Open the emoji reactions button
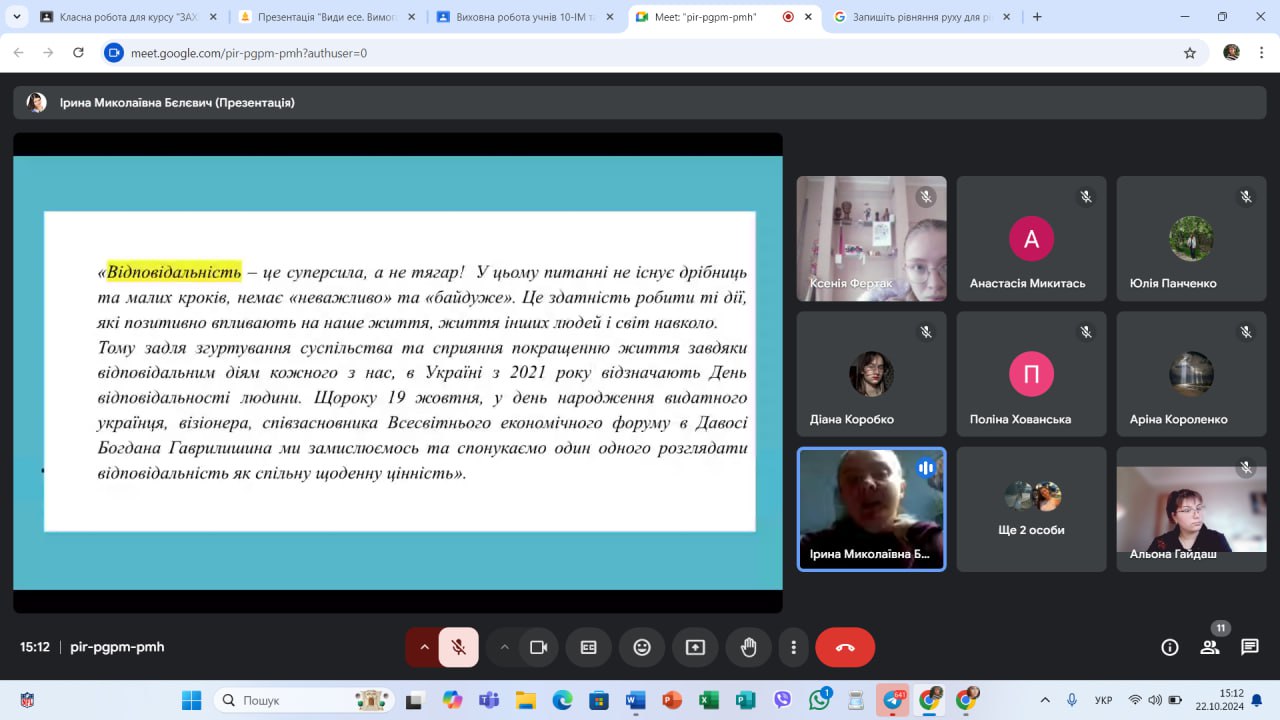Screen dimensions: 1280x720 tap(642, 647)
